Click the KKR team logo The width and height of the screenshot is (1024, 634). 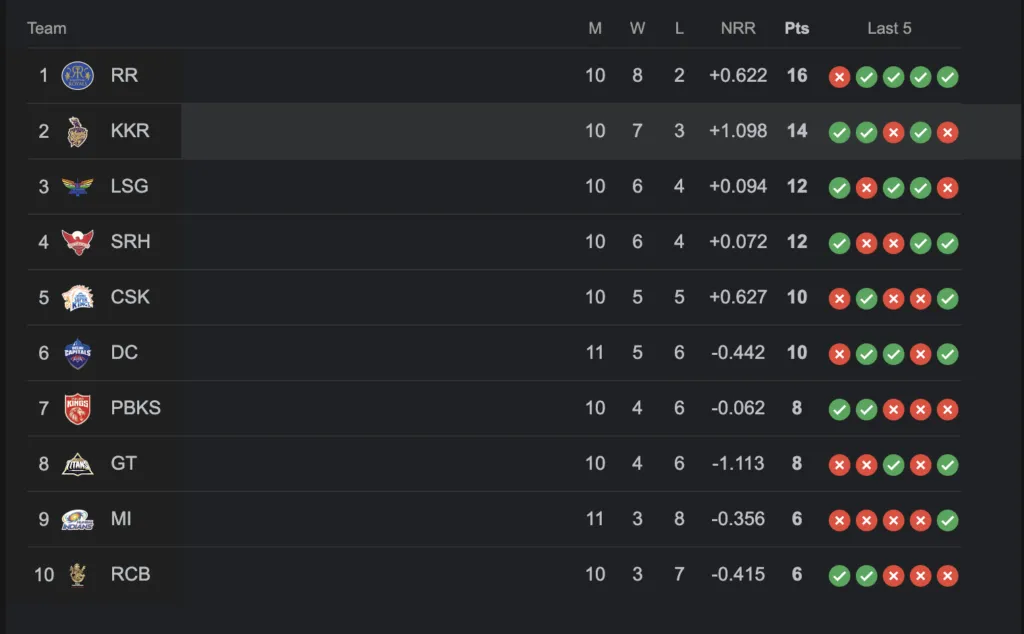click(77, 131)
